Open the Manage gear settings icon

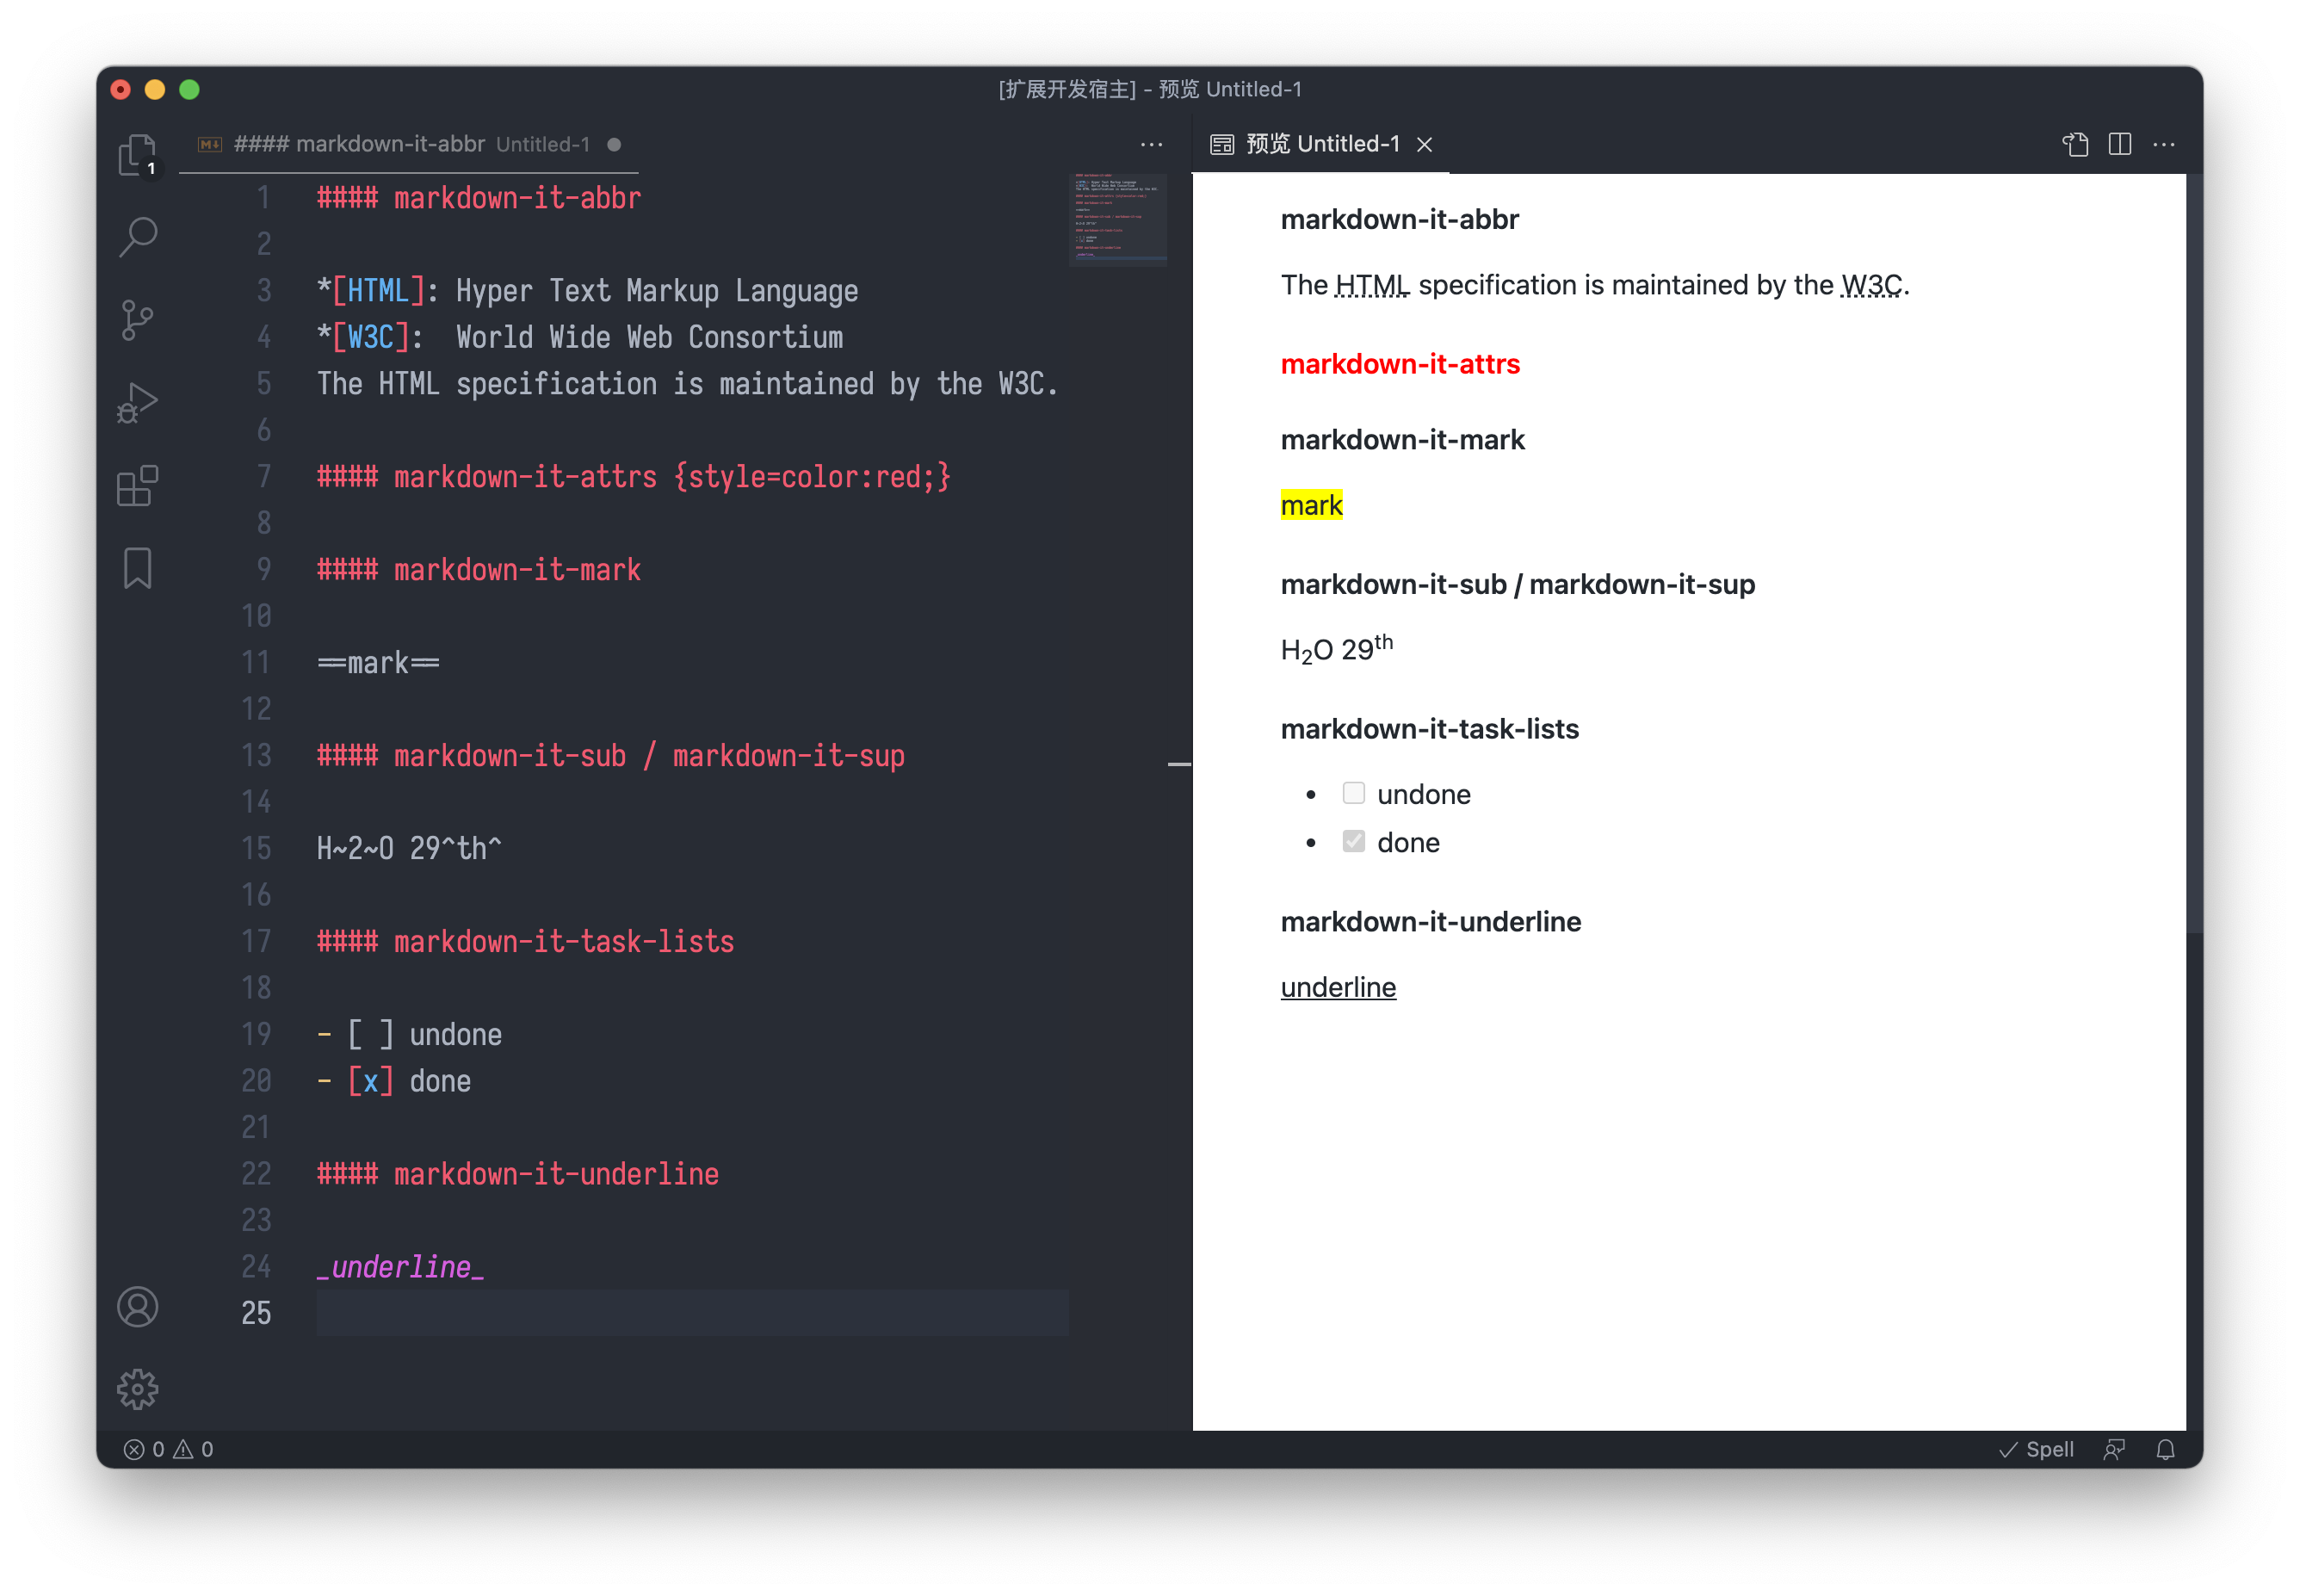click(138, 1389)
